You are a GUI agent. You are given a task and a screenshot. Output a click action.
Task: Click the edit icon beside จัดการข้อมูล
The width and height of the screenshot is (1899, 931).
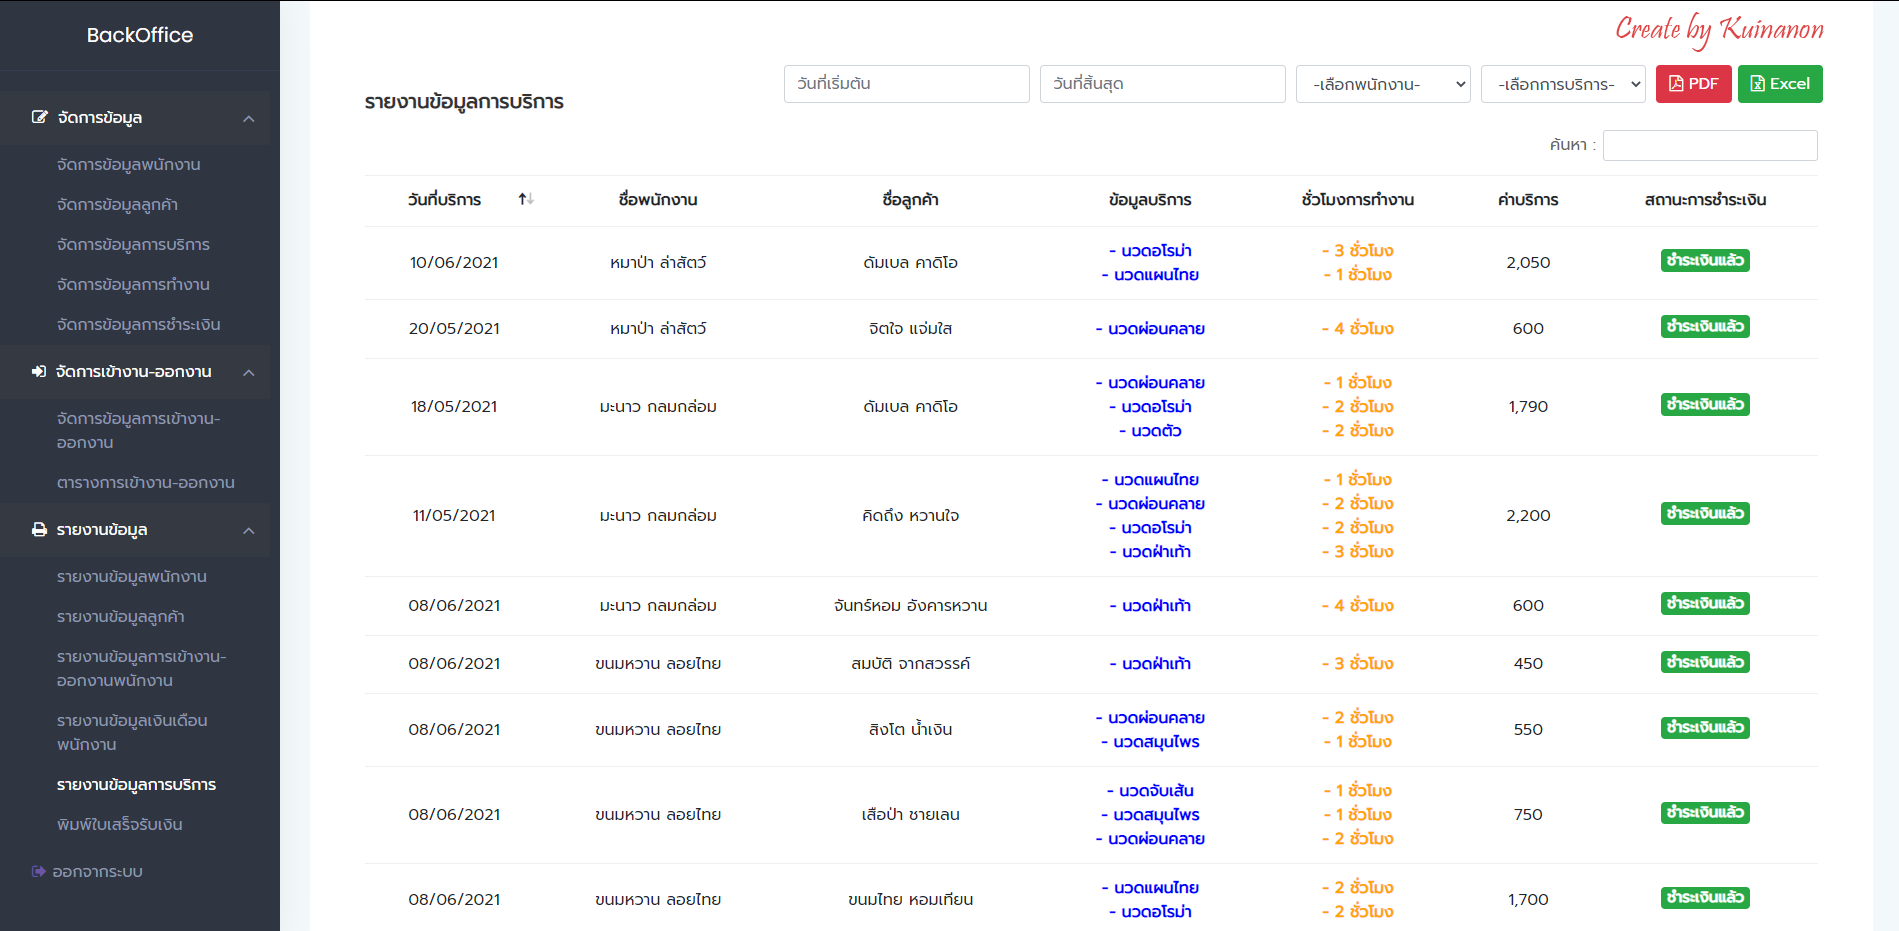pyautogui.click(x=39, y=117)
